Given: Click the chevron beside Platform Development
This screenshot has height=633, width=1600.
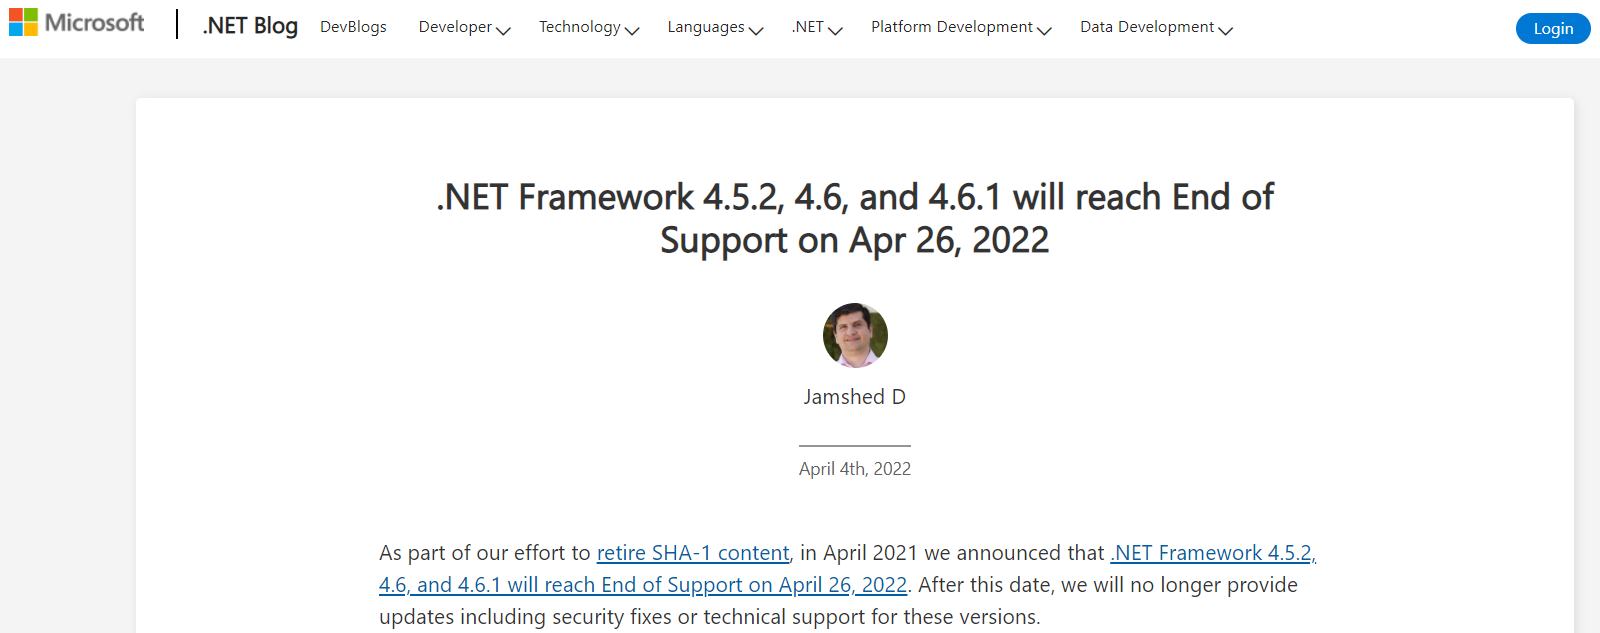Looking at the screenshot, I should [1044, 31].
